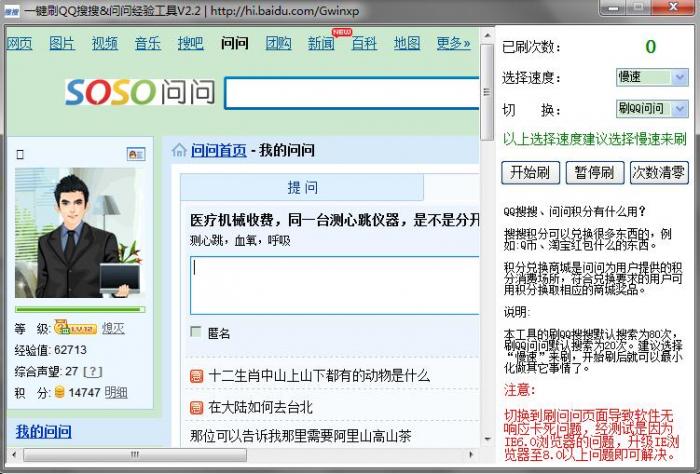Click vertical scrollbar down arrow
The image size is (700, 474).
487,439
